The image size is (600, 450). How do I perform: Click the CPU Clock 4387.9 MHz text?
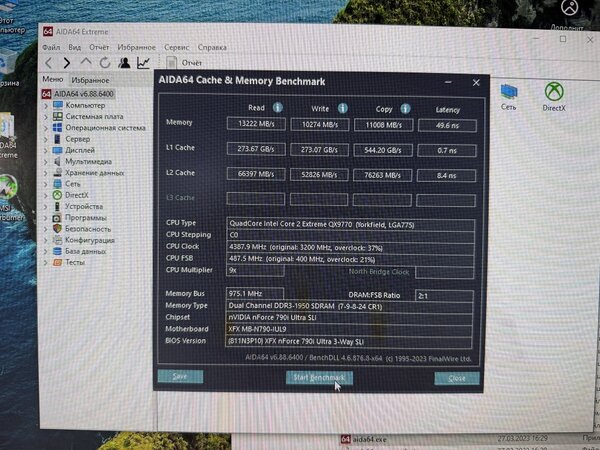coord(306,248)
